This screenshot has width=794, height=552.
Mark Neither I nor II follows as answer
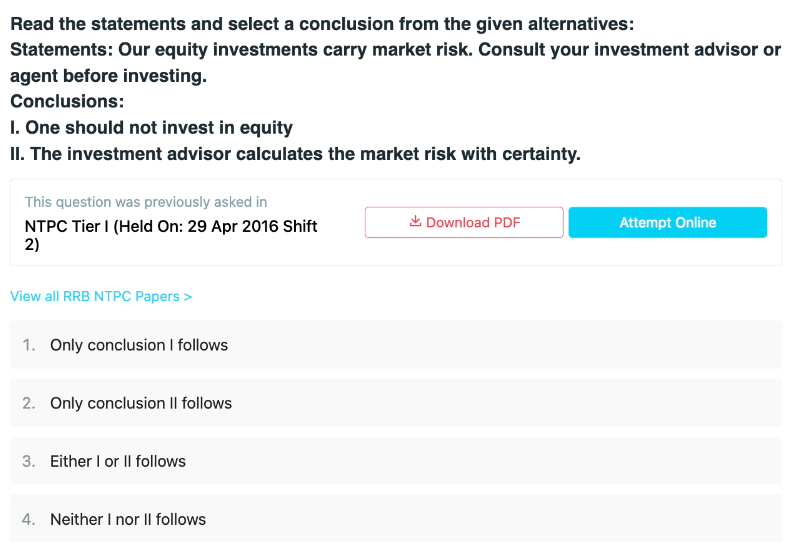tap(396, 519)
